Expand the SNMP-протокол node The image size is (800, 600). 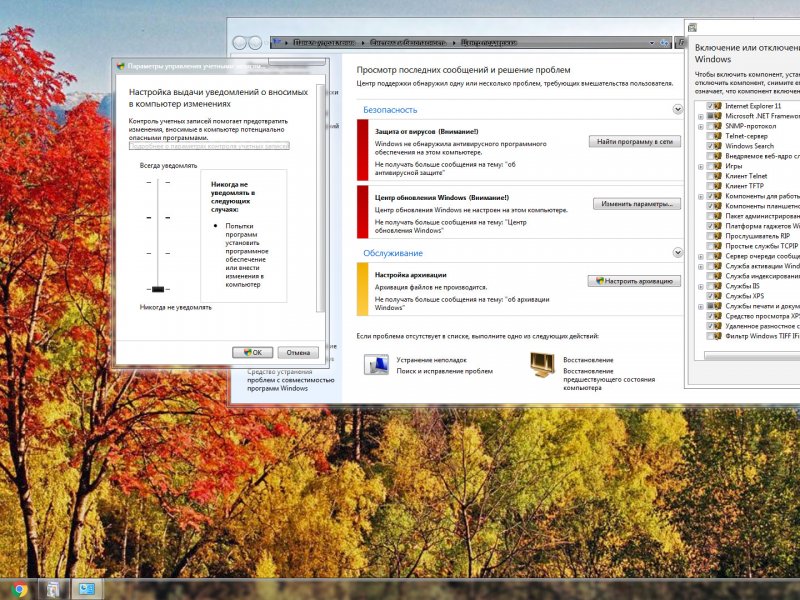tap(701, 127)
